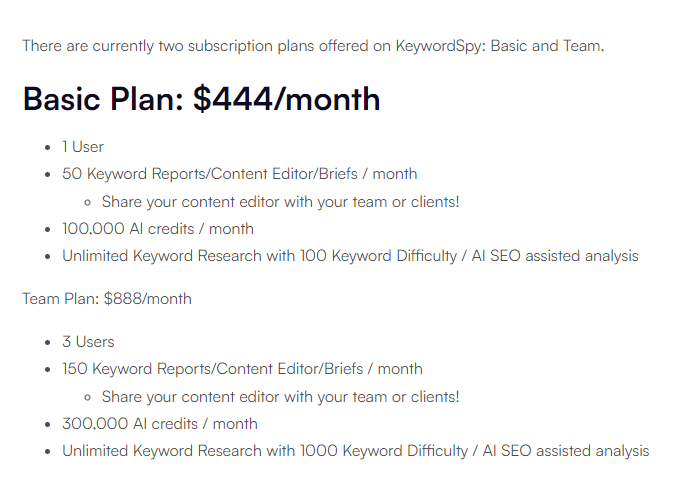Click the $444/month price in the heading
The height and width of the screenshot is (497, 687).
[287, 99]
